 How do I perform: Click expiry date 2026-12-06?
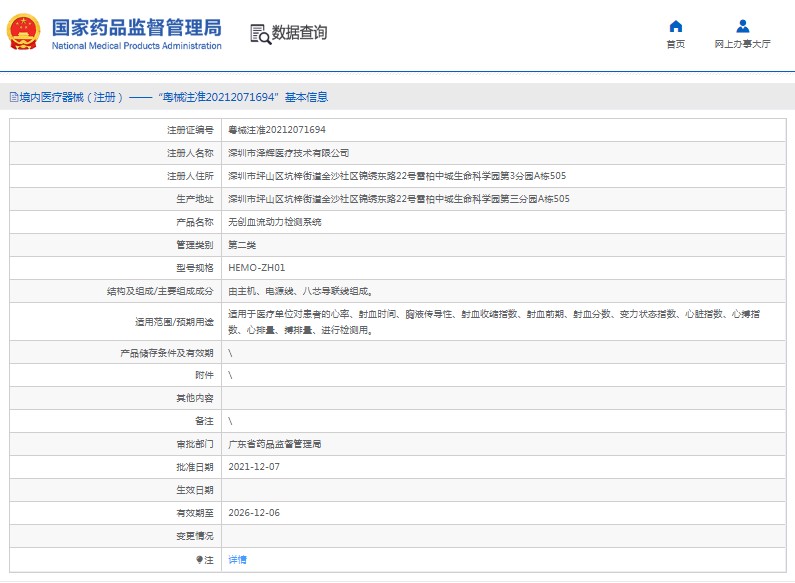(x=254, y=513)
